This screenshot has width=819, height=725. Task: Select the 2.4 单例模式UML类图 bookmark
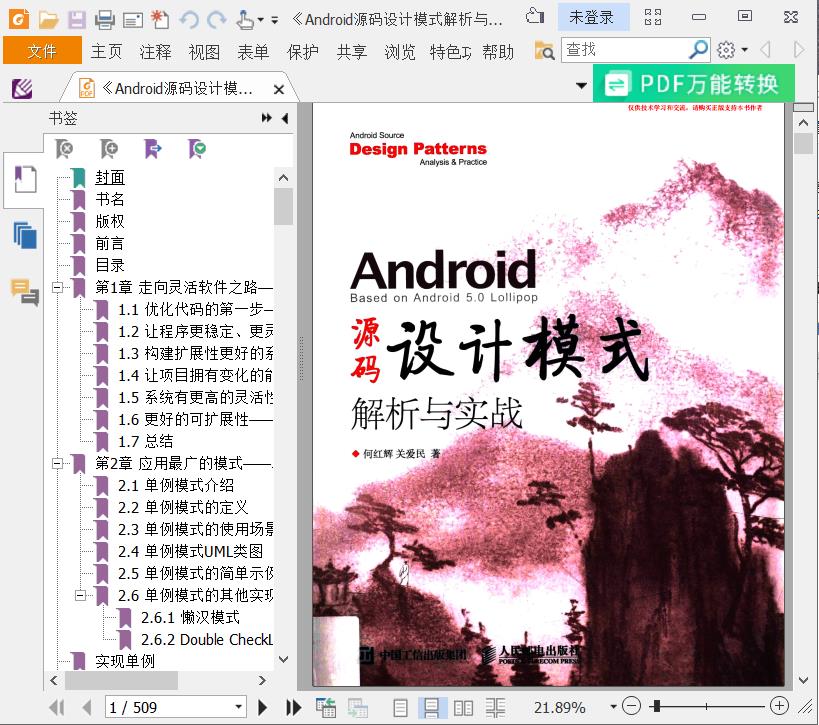pyautogui.click(x=190, y=552)
